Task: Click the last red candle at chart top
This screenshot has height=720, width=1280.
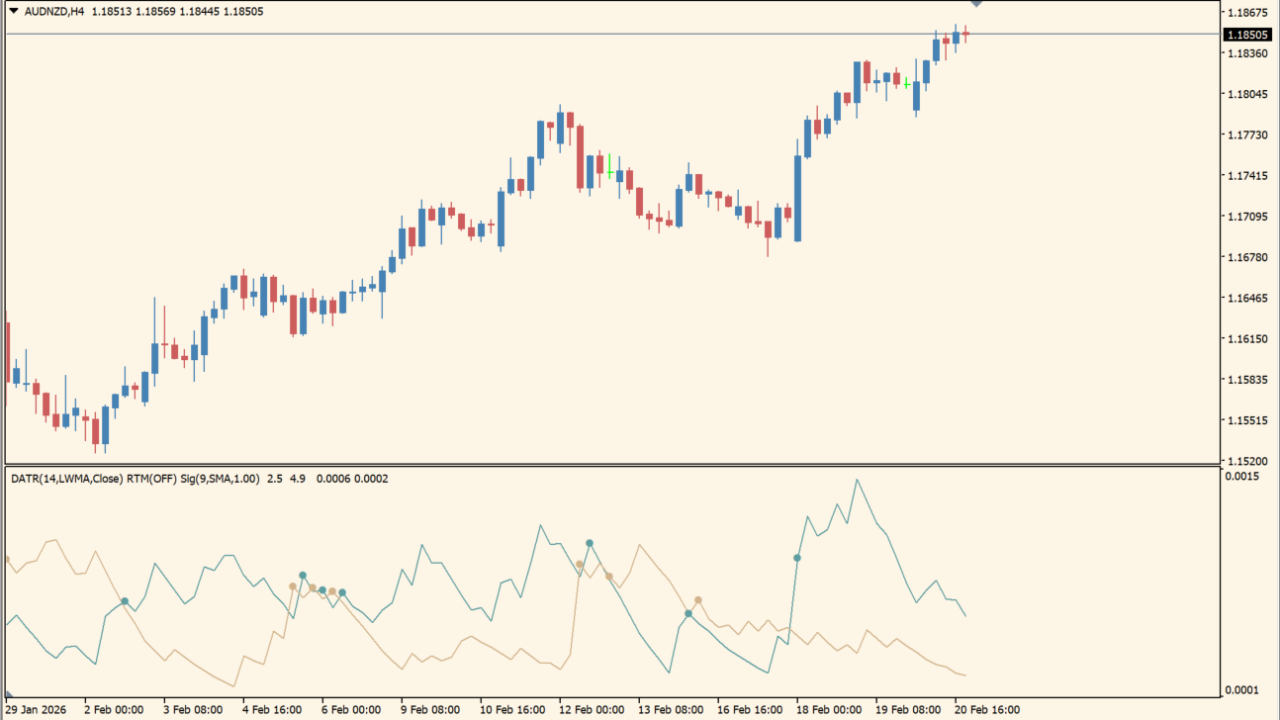Action: [x=966, y=34]
